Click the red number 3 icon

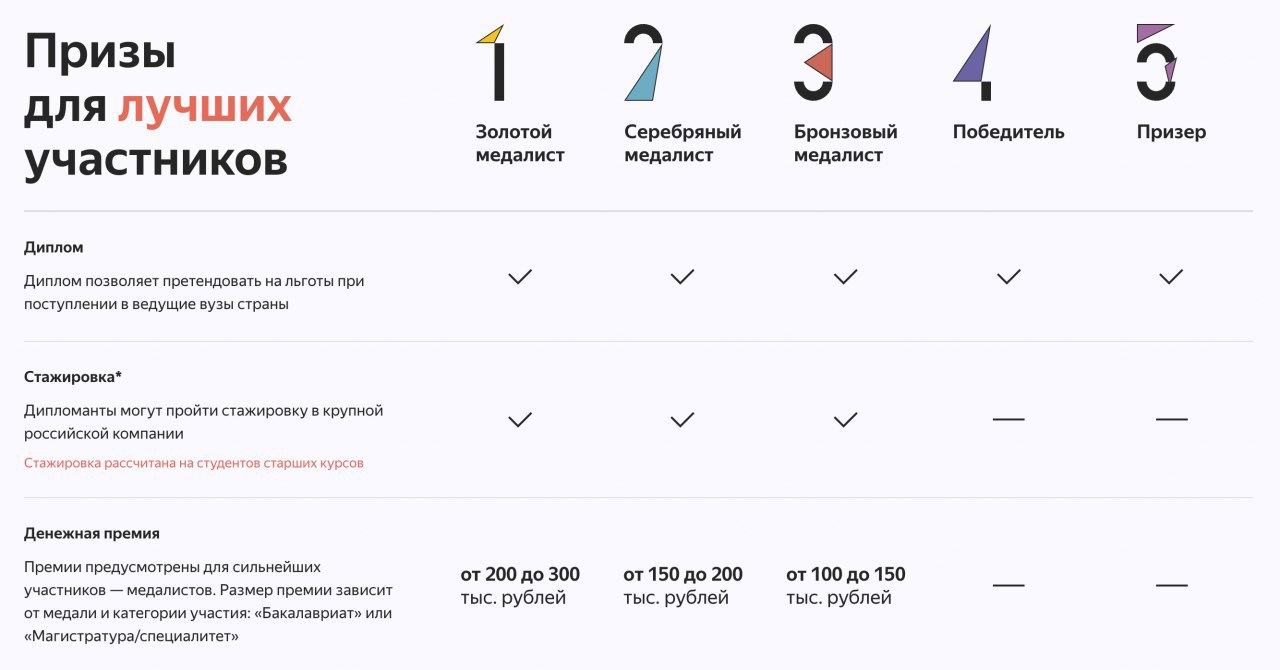click(814, 63)
